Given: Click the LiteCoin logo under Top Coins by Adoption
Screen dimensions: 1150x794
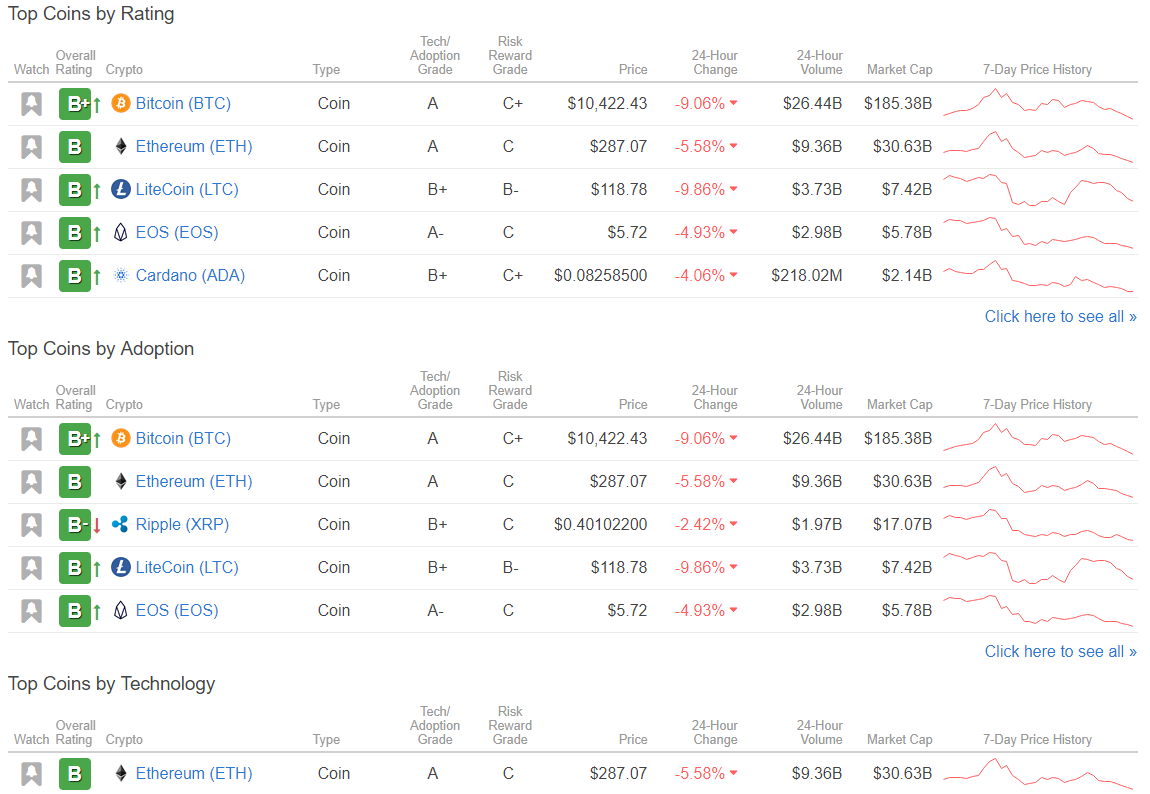Looking at the screenshot, I should (x=121, y=568).
